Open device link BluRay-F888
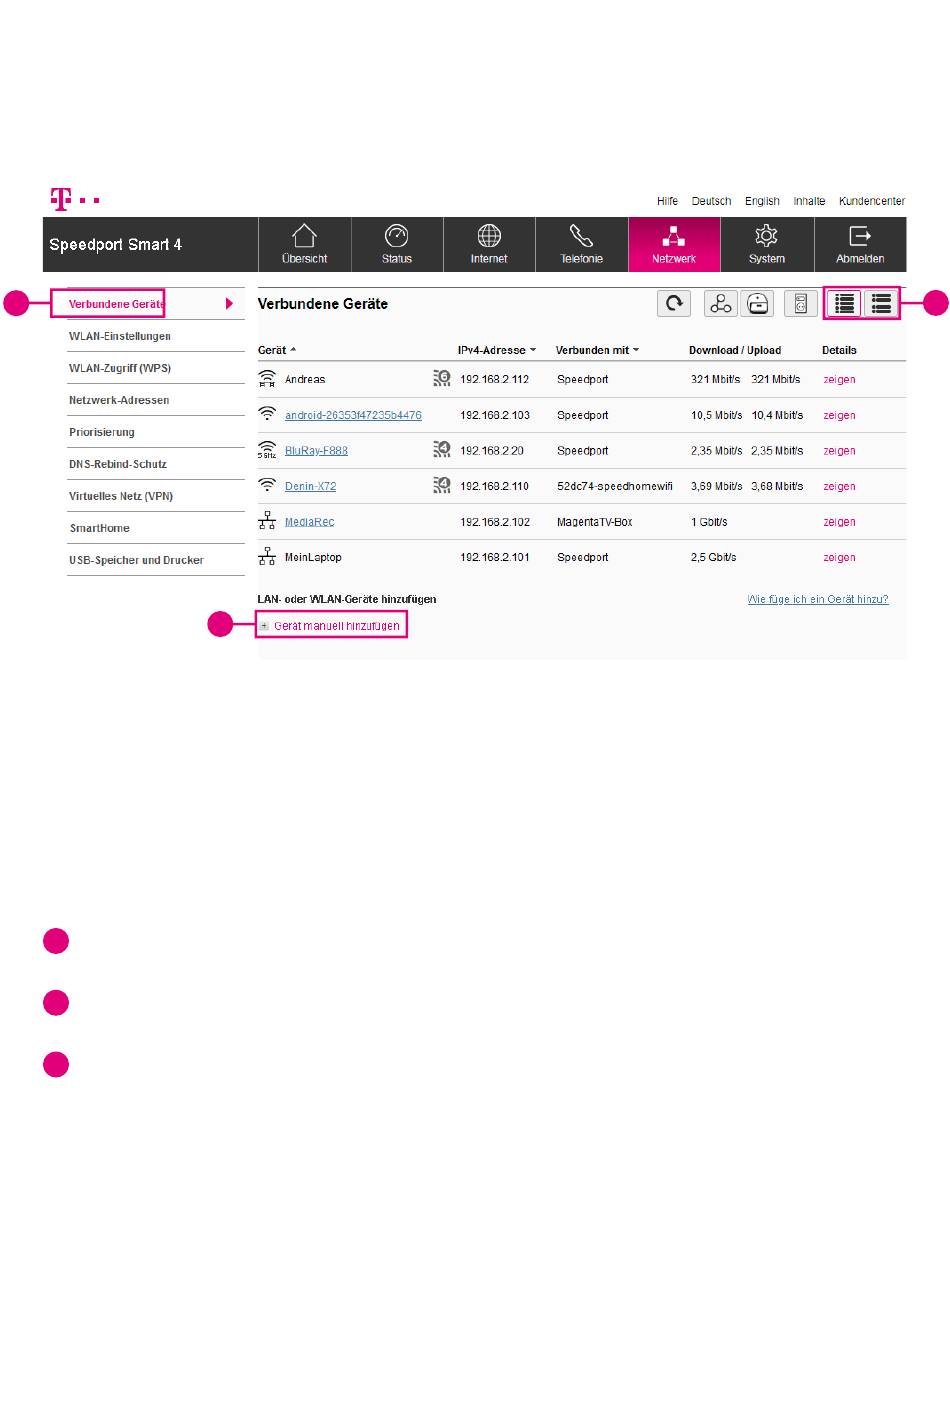950x1402 pixels. pos(316,451)
